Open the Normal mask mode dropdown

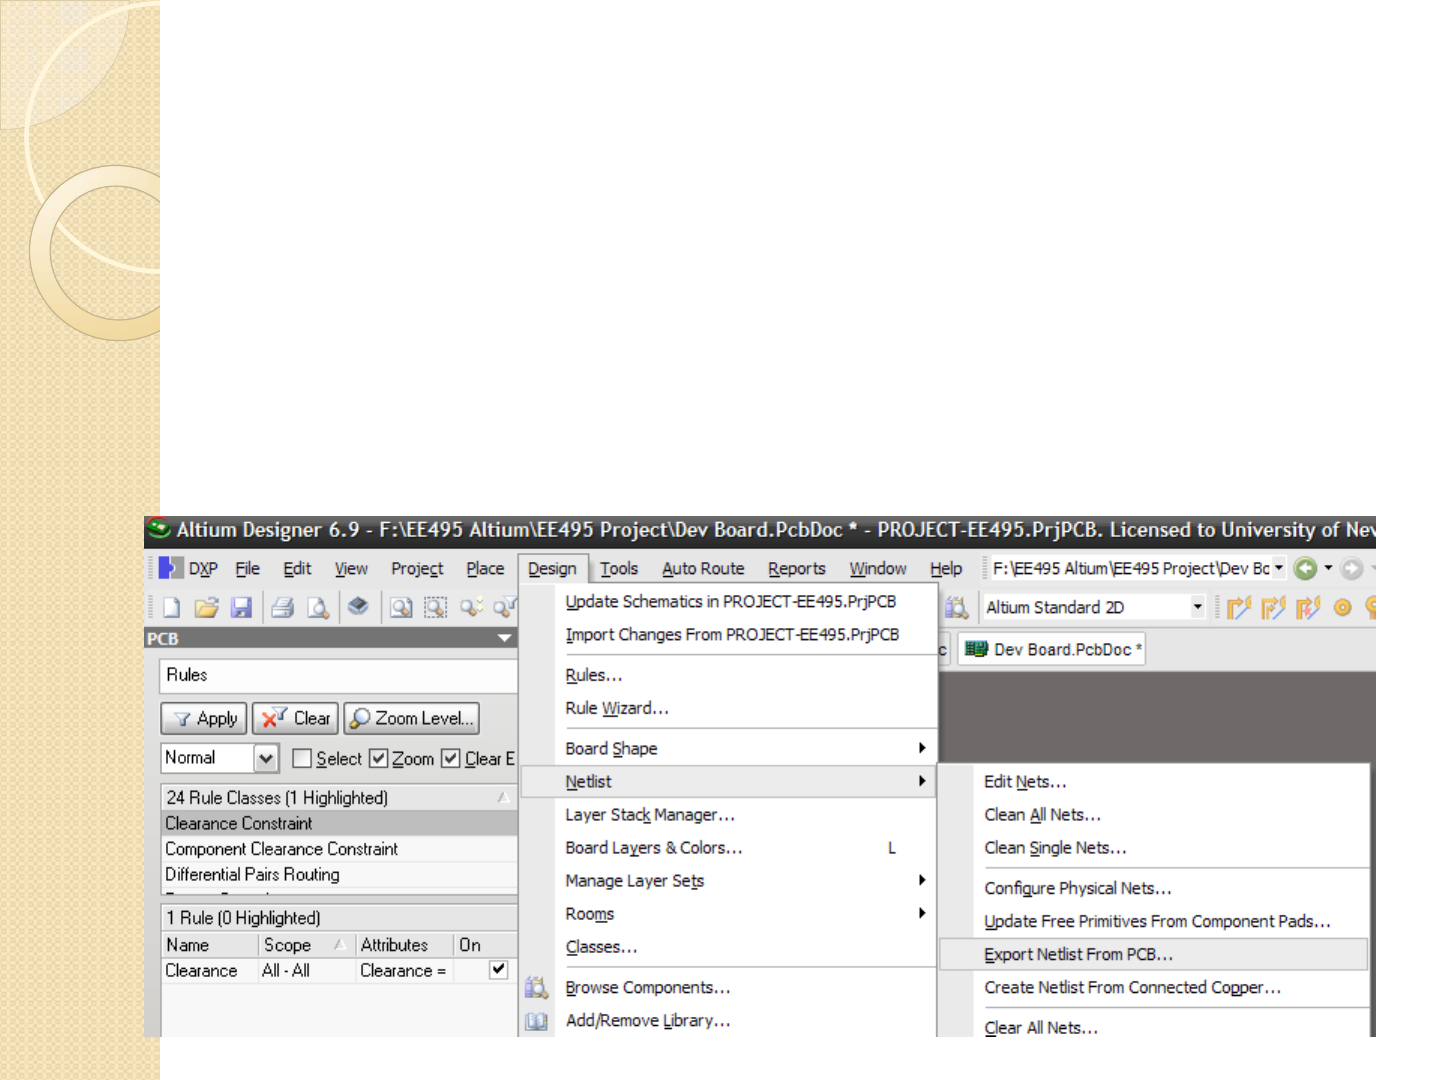click(x=265, y=758)
